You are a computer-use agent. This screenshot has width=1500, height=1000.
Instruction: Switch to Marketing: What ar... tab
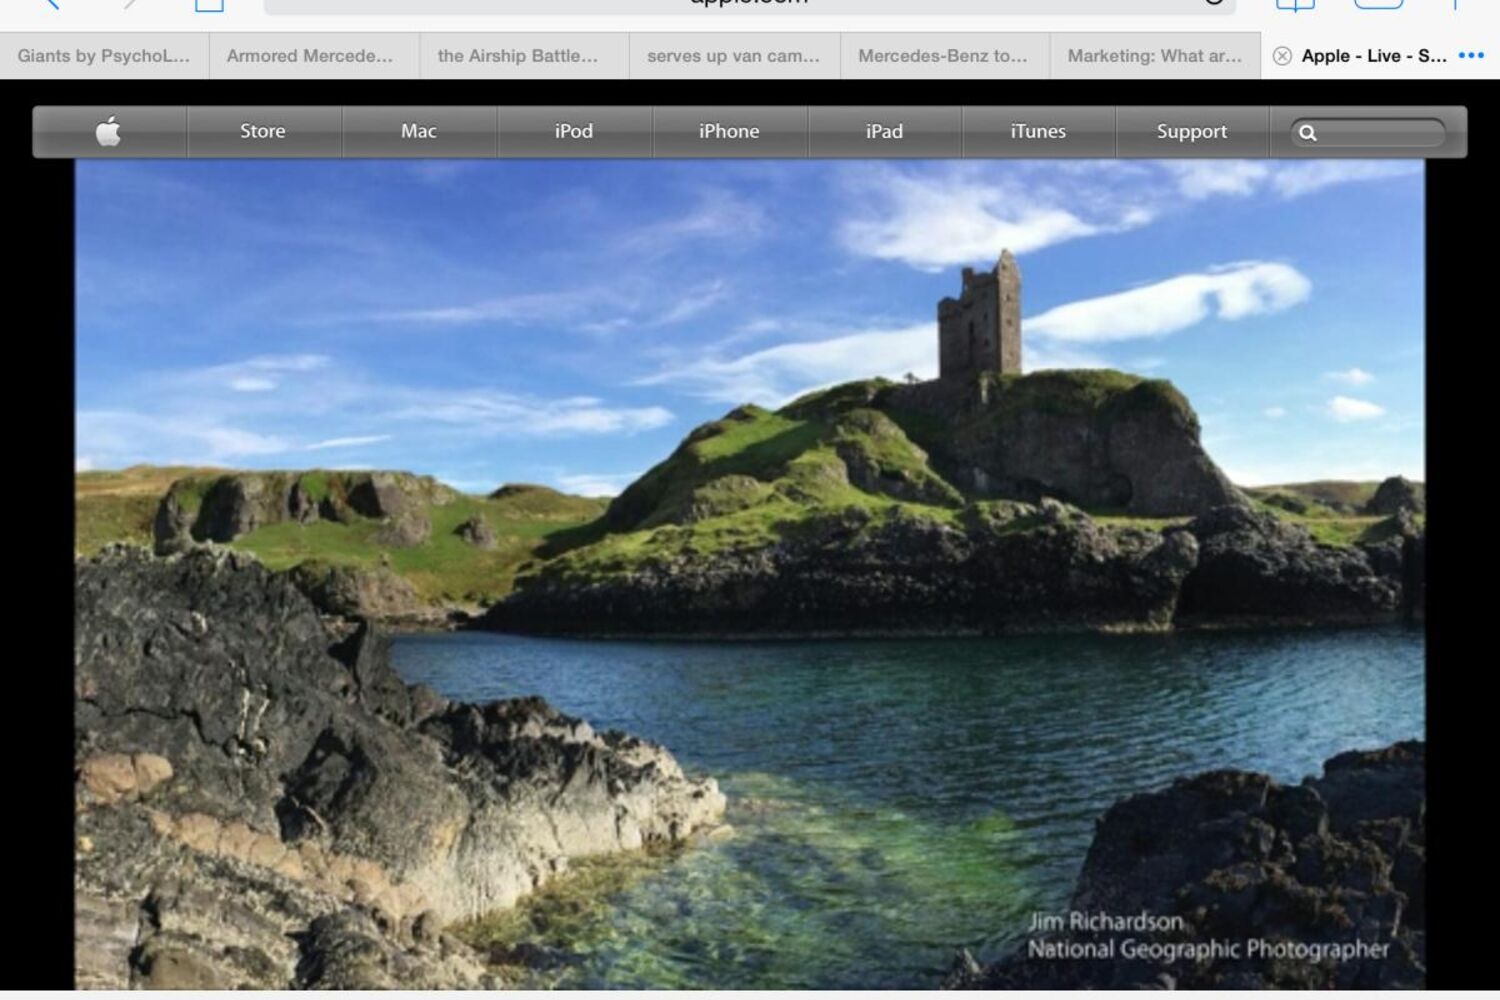[1155, 56]
